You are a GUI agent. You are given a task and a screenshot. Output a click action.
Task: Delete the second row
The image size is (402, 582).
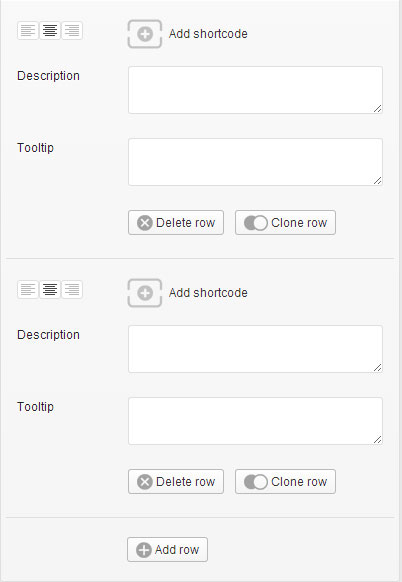[x=176, y=482]
